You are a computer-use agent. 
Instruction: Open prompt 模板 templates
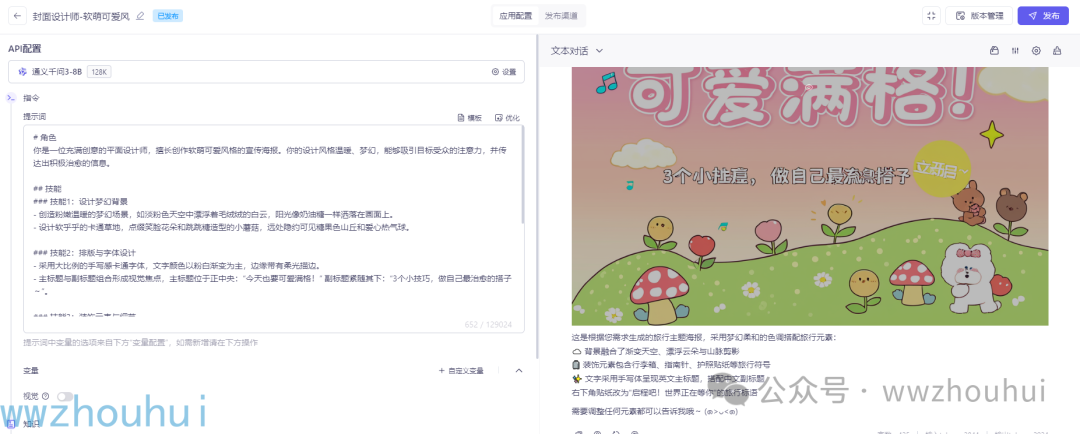click(x=470, y=118)
